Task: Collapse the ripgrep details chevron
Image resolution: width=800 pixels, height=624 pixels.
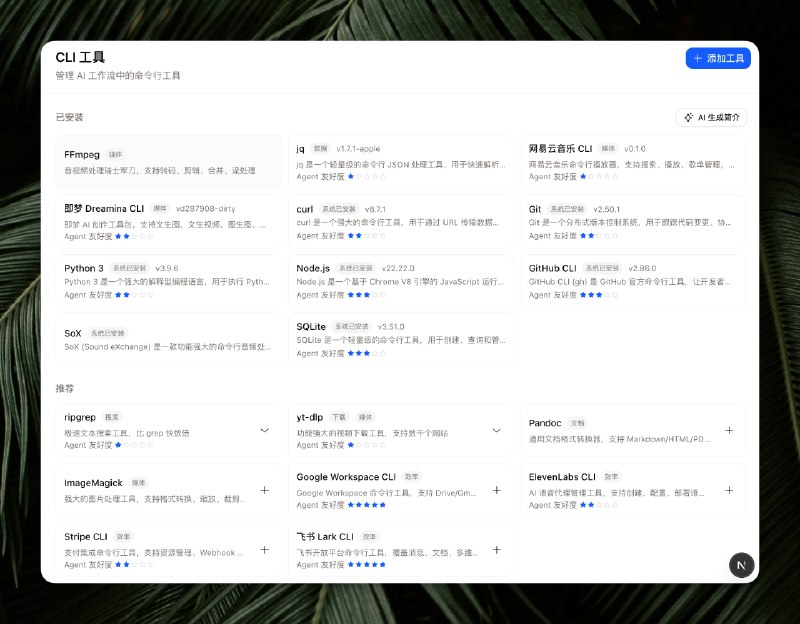Action: [x=264, y=430]
